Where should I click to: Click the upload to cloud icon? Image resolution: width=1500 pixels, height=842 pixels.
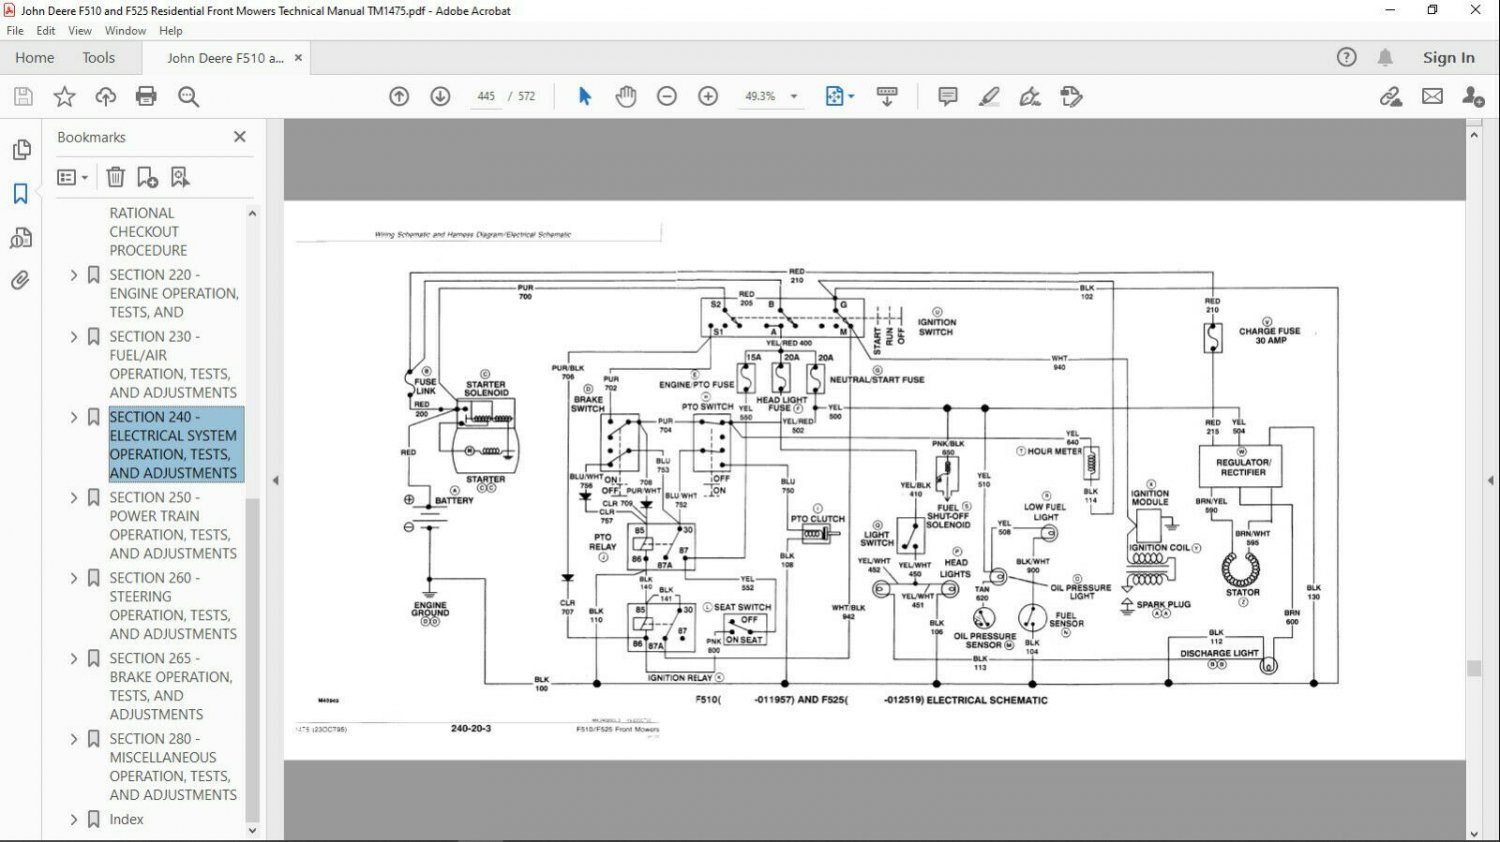pos(105,96)
